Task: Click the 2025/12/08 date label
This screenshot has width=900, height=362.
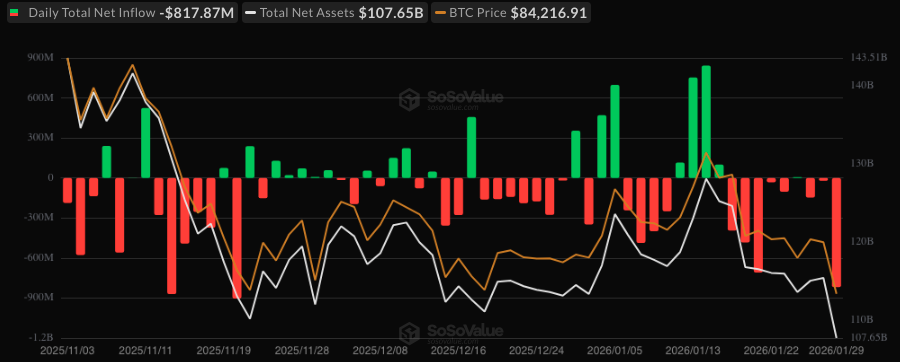Action: (x=380, y=350)
